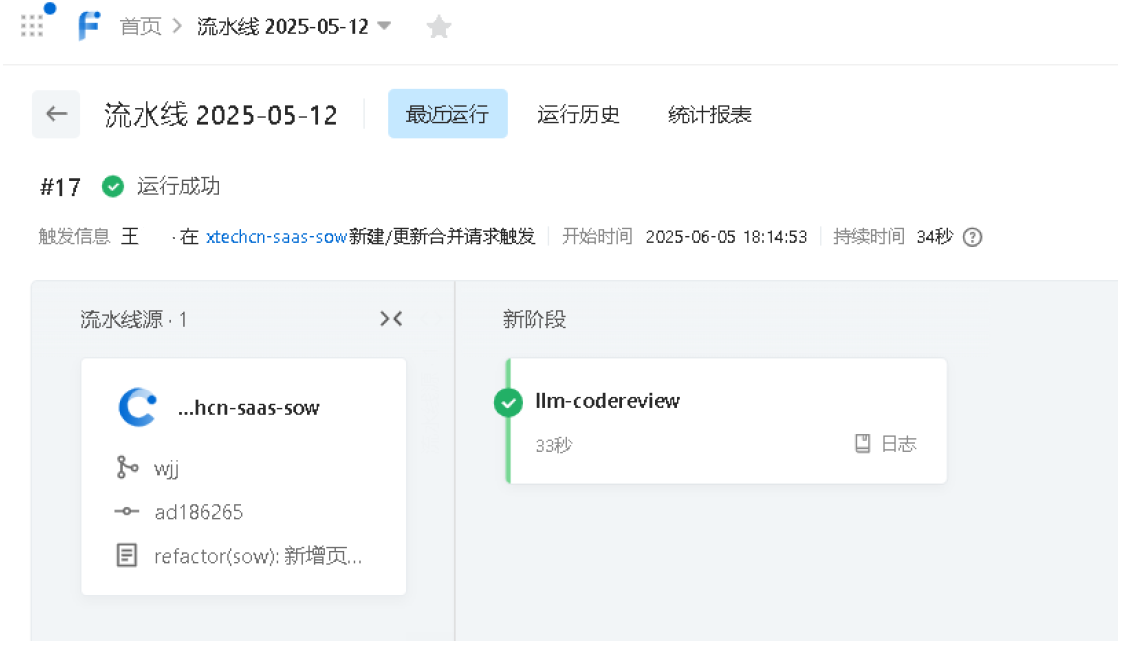Image resolution: width=1137 pixels, height=657 pixels.
Task: Click the green success icon on llm-codereview
Action: point(509,402)
